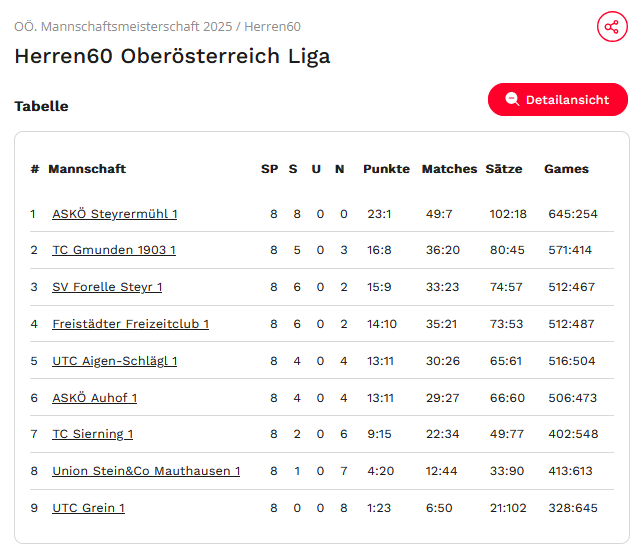Click the Mannschaft column header
Viewport: 642px width, 558px height.
click(x=87, y=169)
